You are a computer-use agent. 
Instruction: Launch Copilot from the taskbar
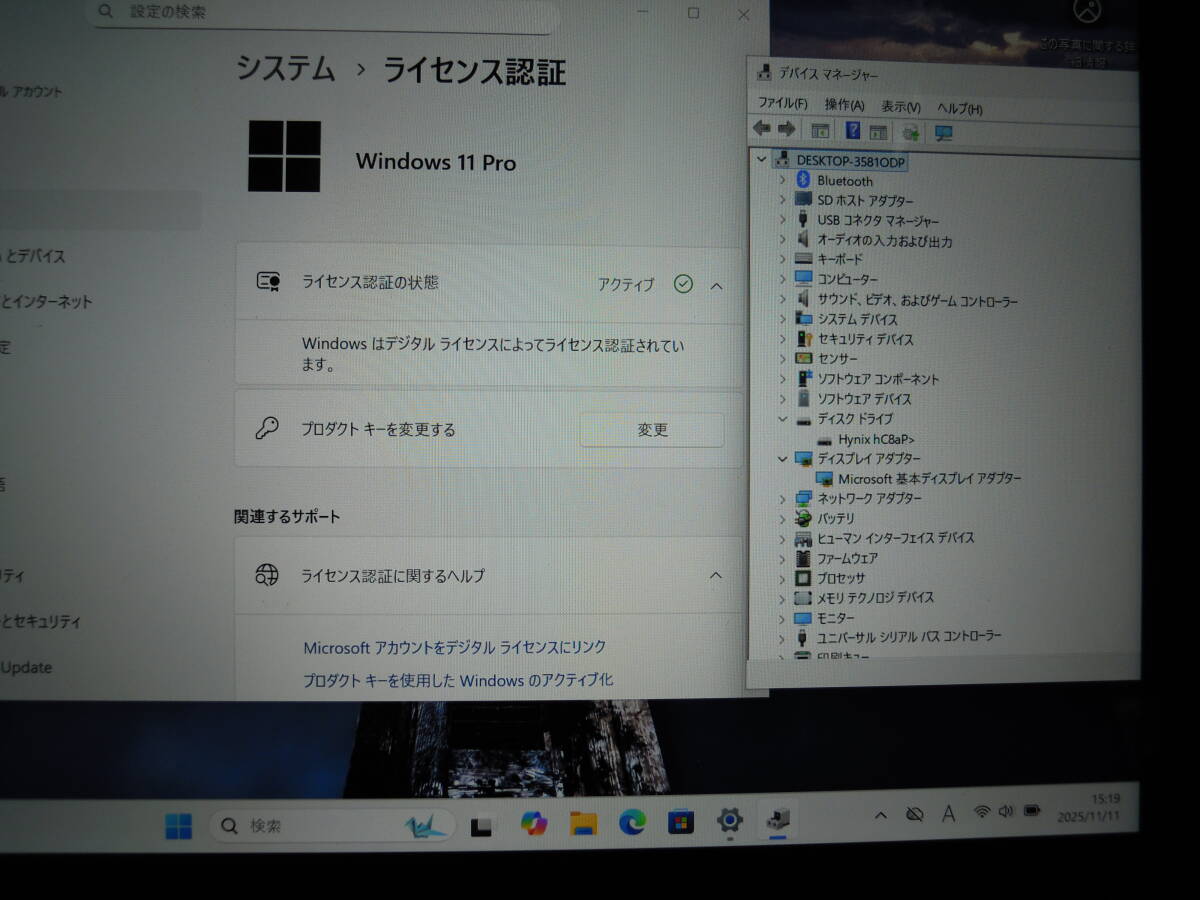[x=534, y=823]
